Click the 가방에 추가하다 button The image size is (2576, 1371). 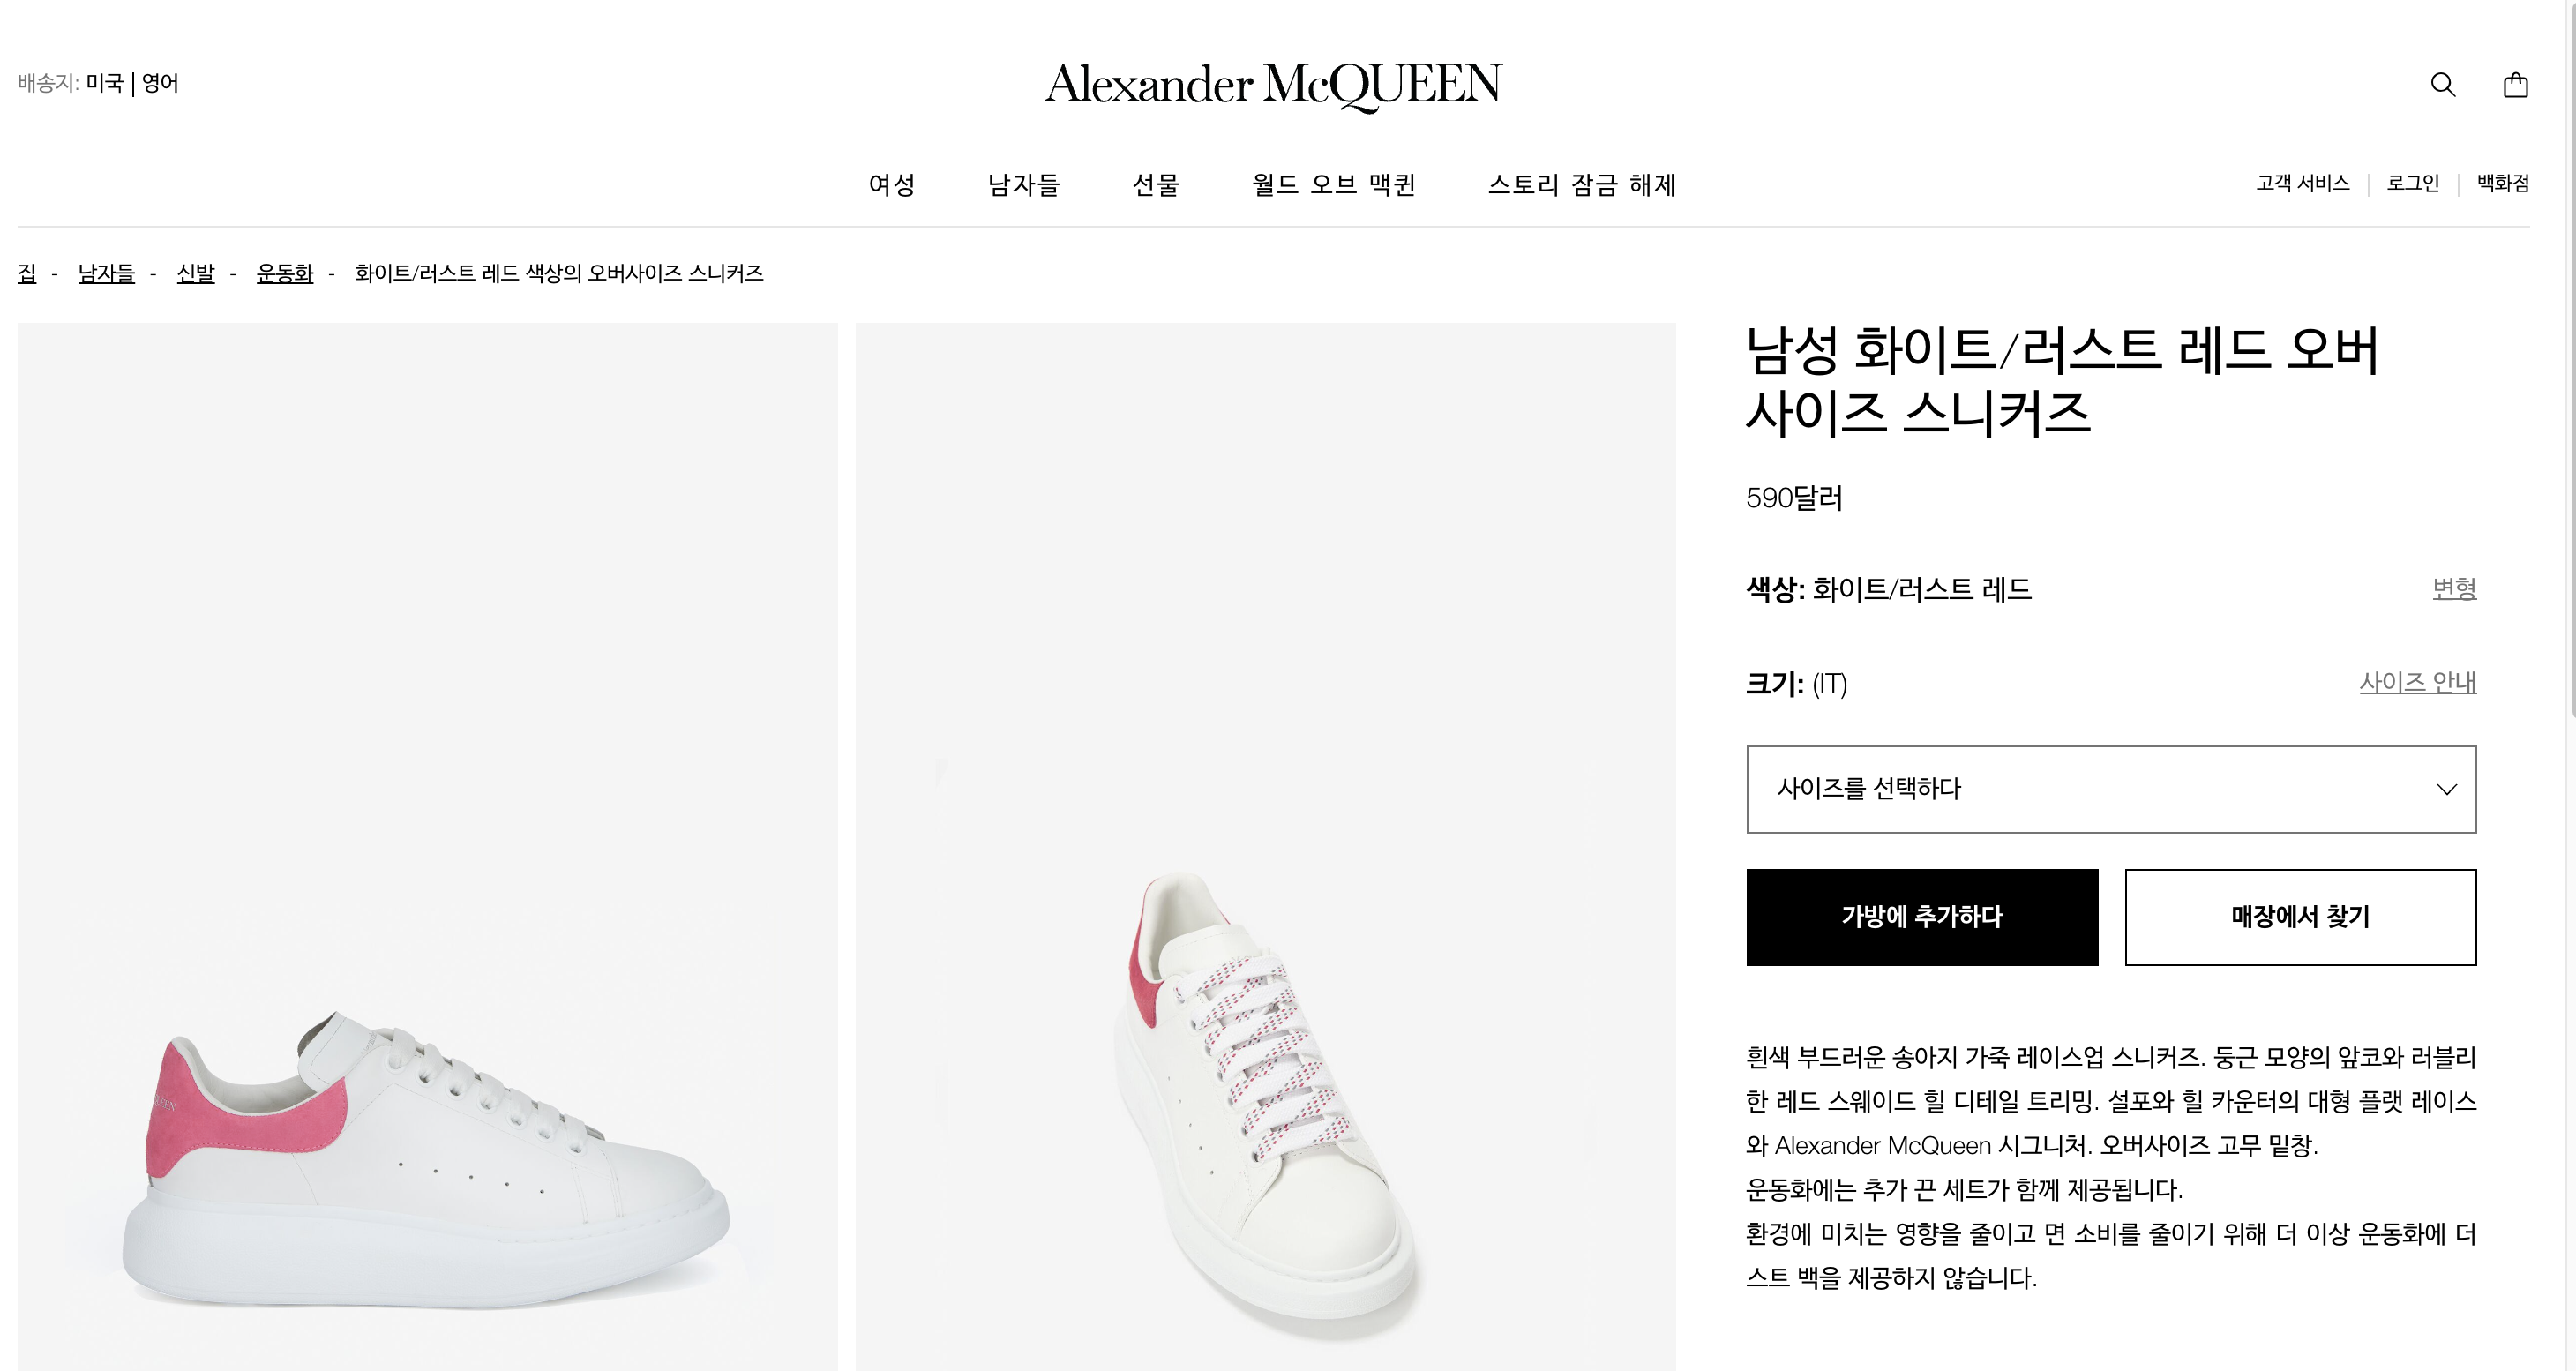click(x=1921, y=917)
